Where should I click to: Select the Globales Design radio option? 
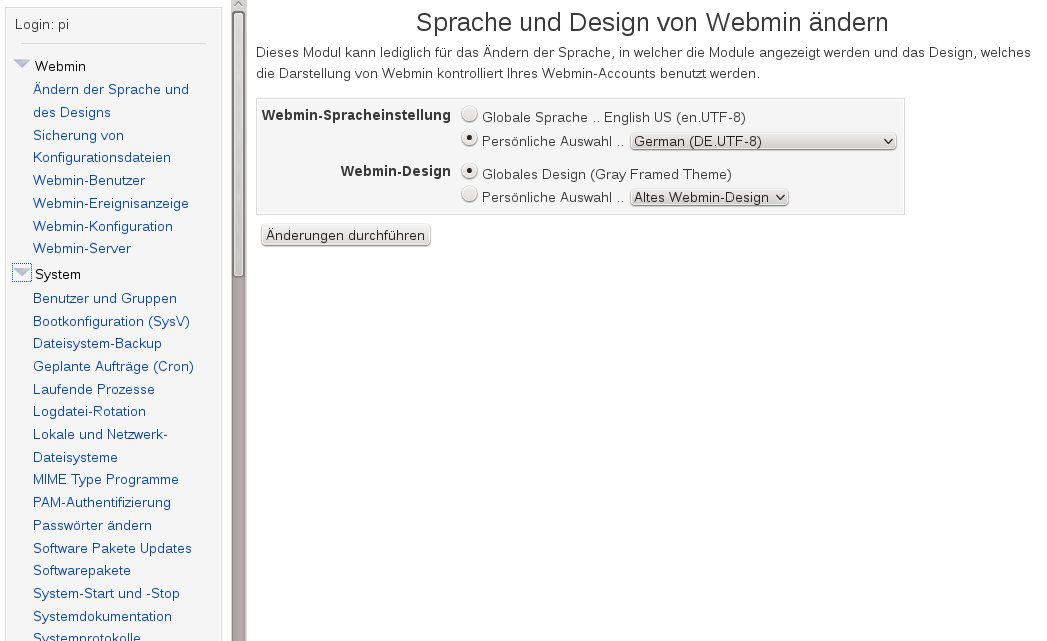[x=469, y=172]
